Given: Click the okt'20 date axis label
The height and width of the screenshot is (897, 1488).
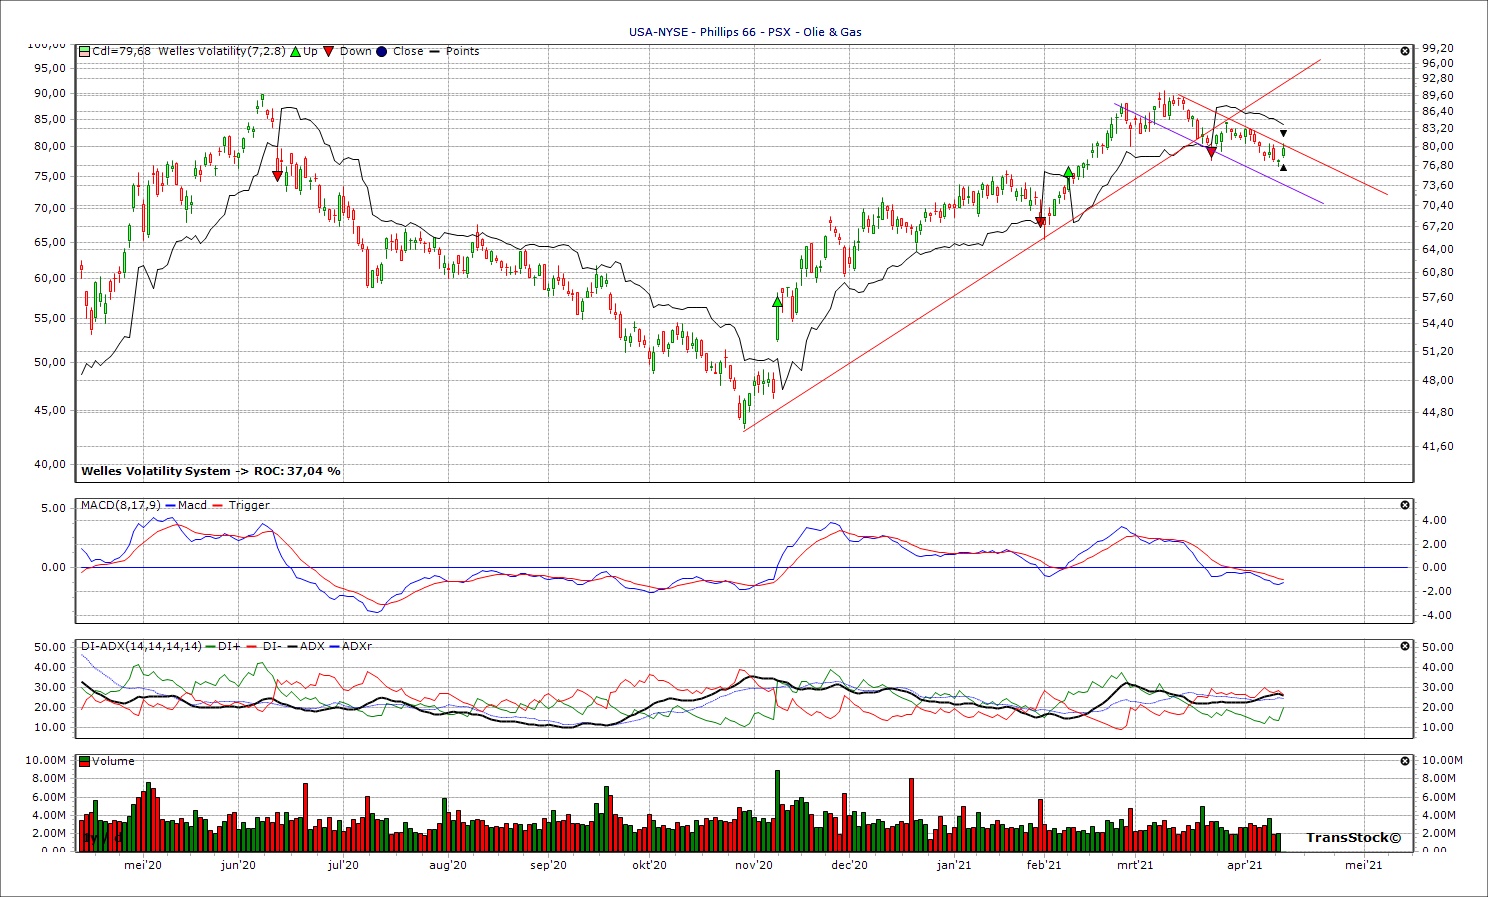Looking at the screenshot, I should tap(649, 865).
